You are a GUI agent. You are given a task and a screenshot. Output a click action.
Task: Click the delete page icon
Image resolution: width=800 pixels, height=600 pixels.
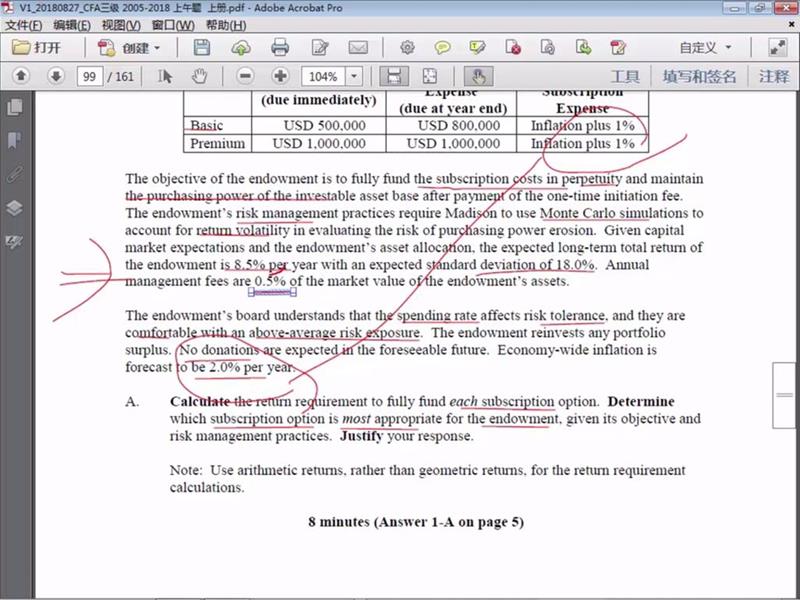pyautogui.click(x=513, y=47)
